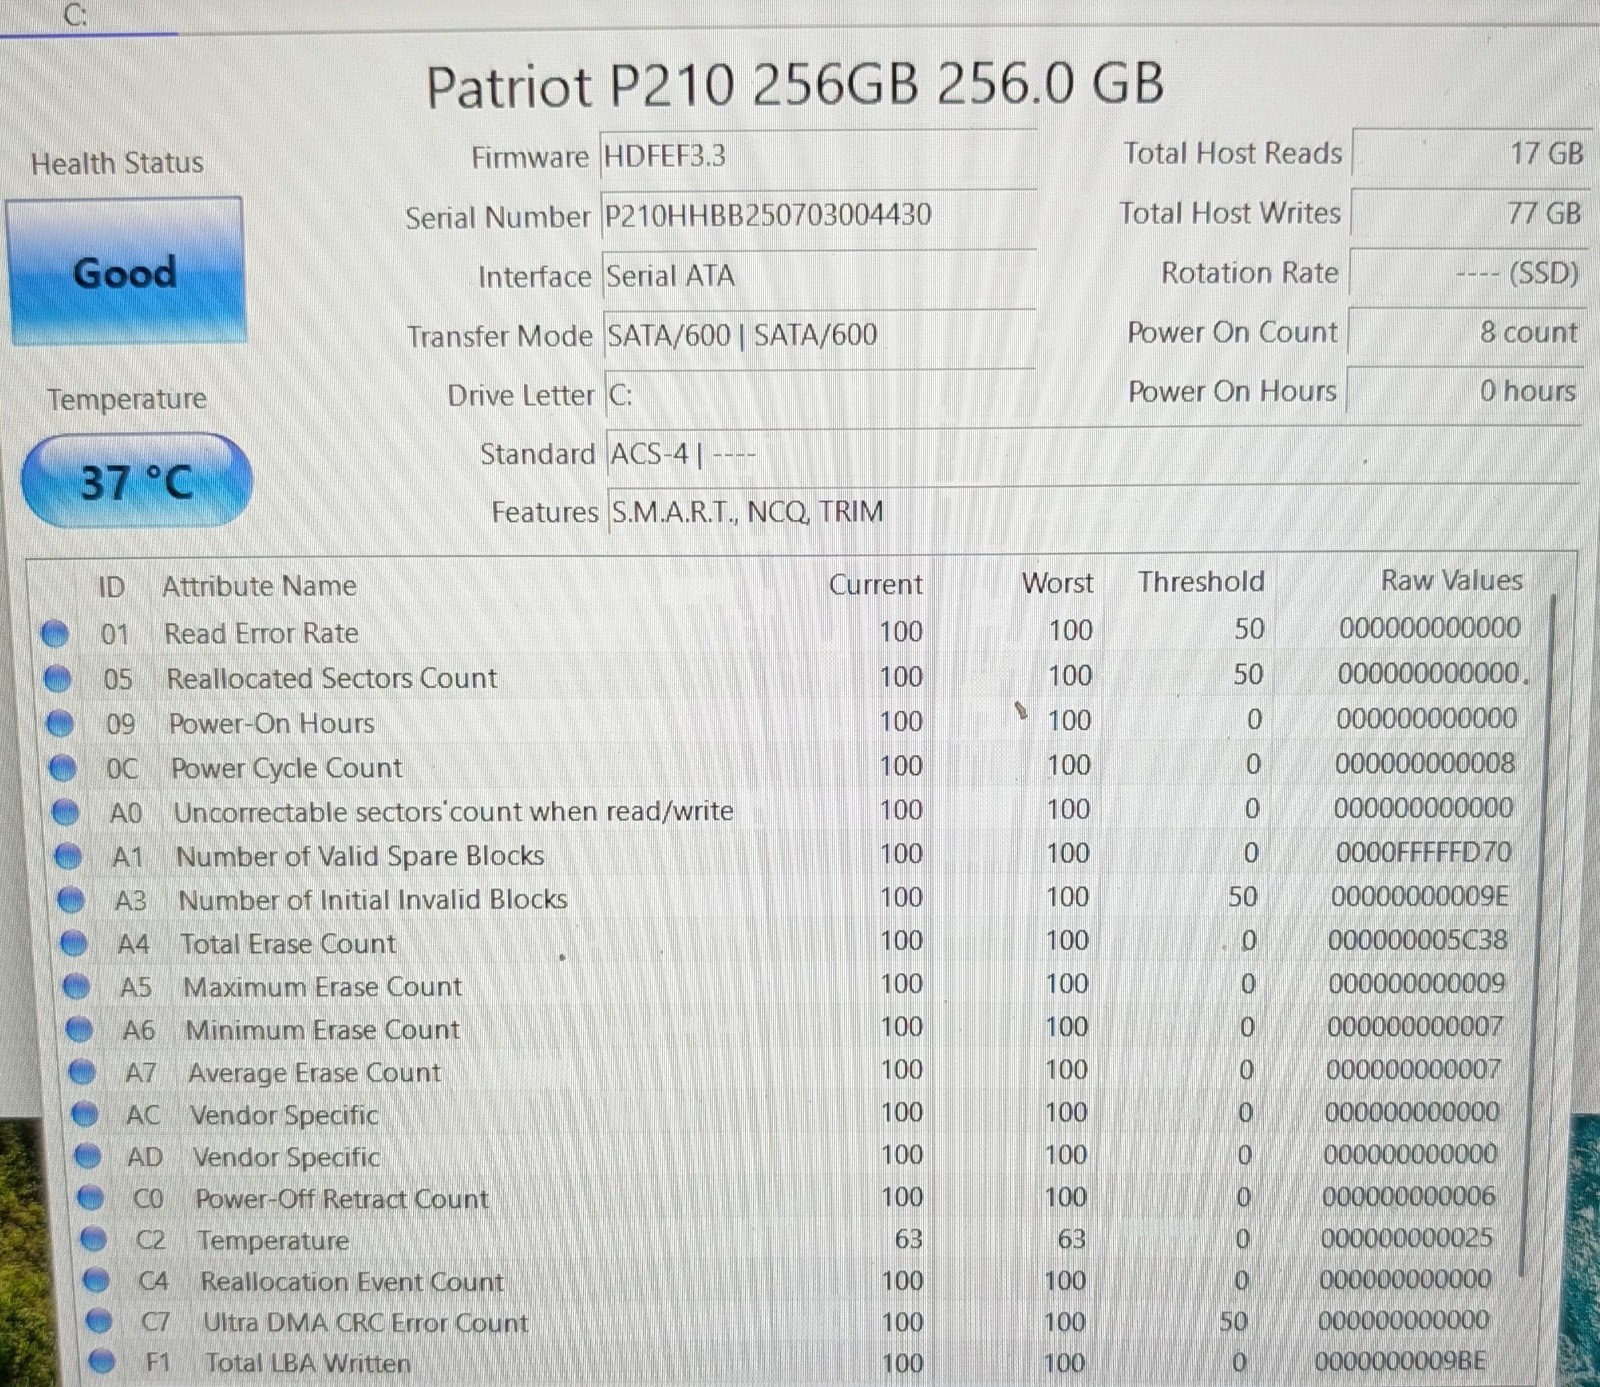
Task: Click status icon for Average Erase Count
Action: point(82,1073)
